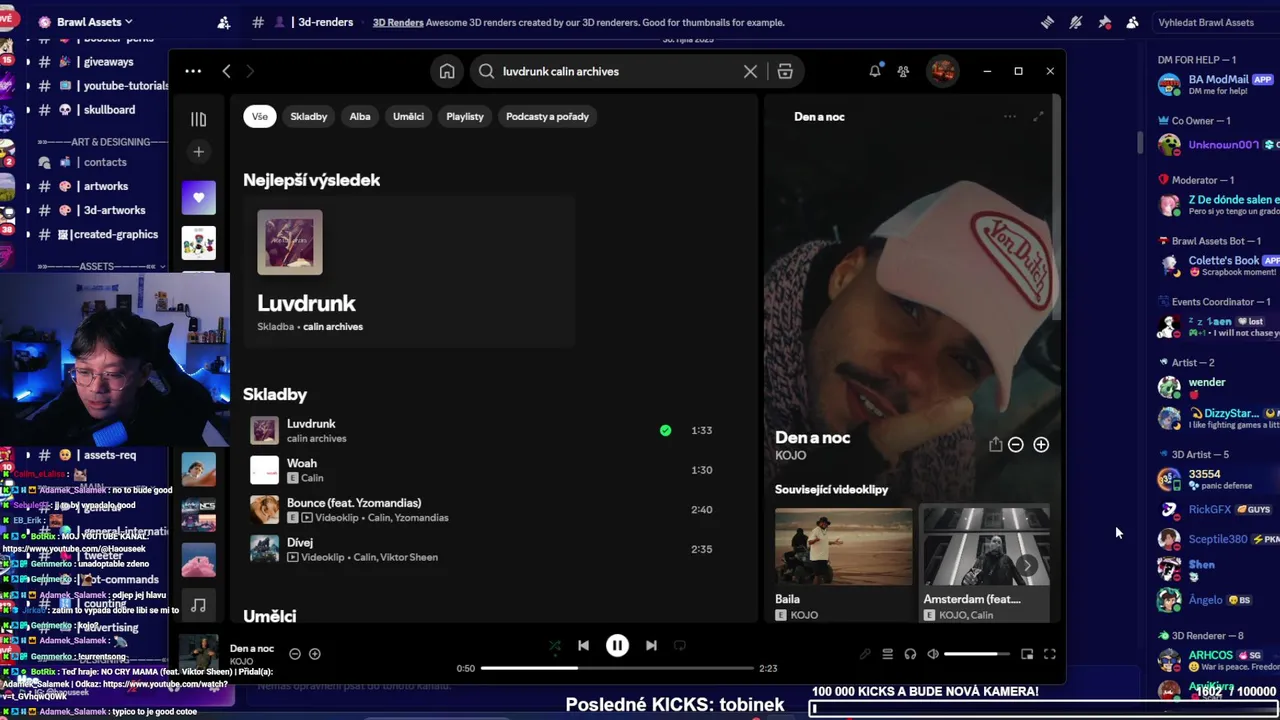Toggle shuffle mode
Screen dimensions: 1280x720
tap(554, 646)
